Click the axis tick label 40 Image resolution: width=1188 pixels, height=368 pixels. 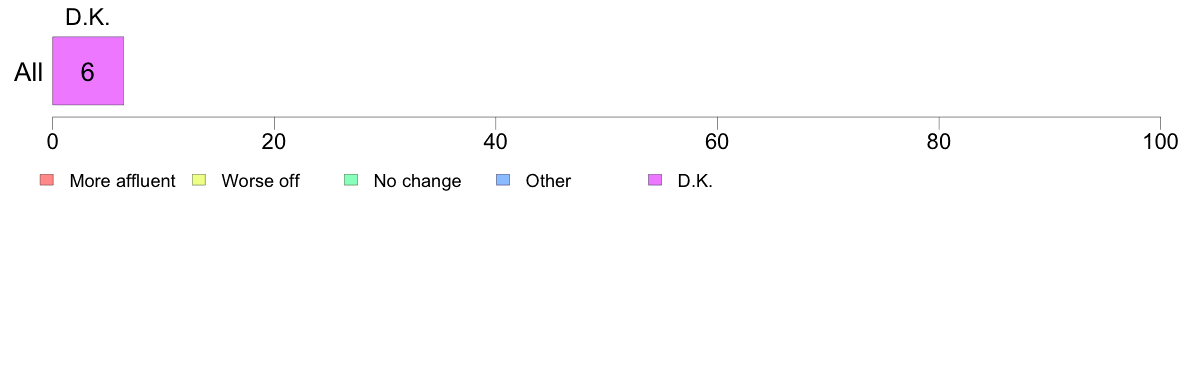click(x=496, y=142)
